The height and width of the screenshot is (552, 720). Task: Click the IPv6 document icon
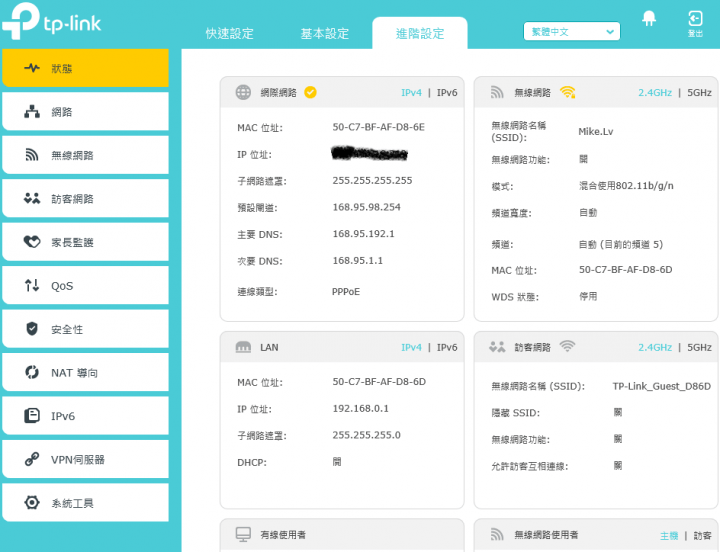(x=32, y=416)
